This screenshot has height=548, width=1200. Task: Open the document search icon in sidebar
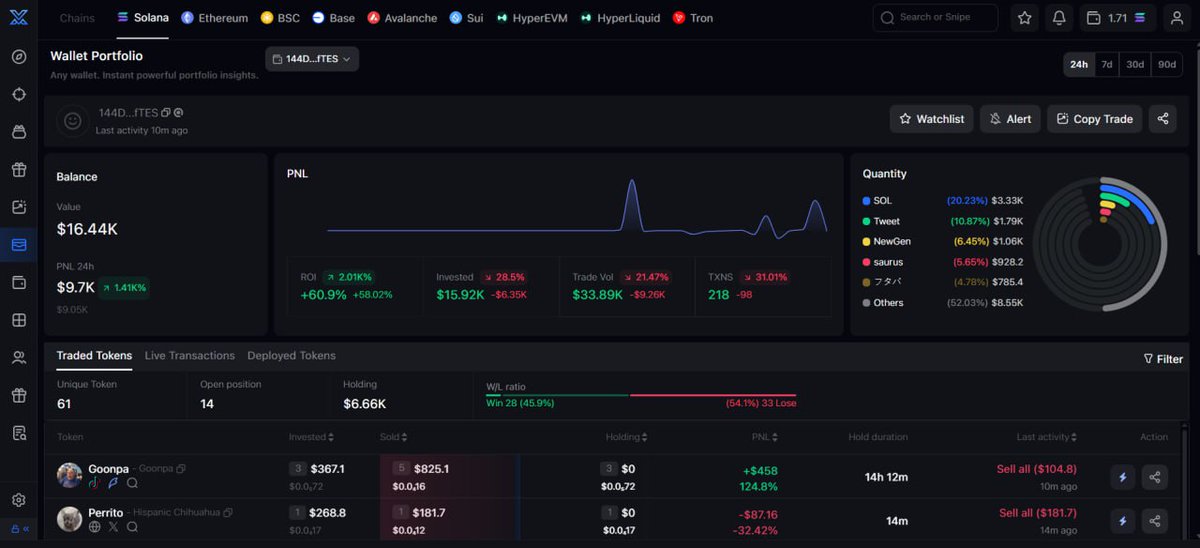pyautogui.click(x=19, y=433)
